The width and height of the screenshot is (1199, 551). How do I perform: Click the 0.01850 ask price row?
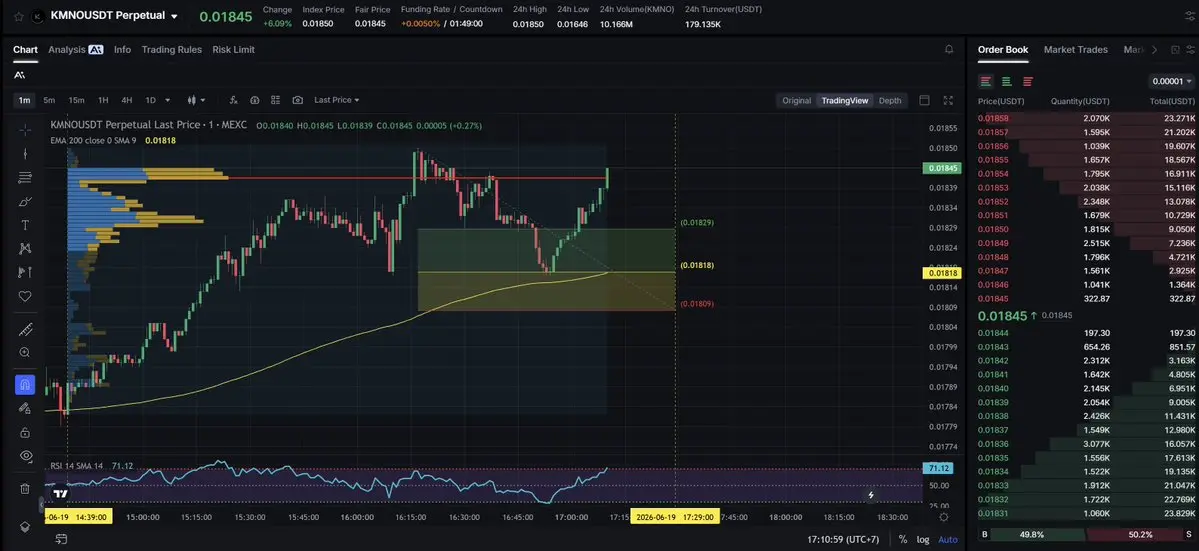tap(1087, 229)
